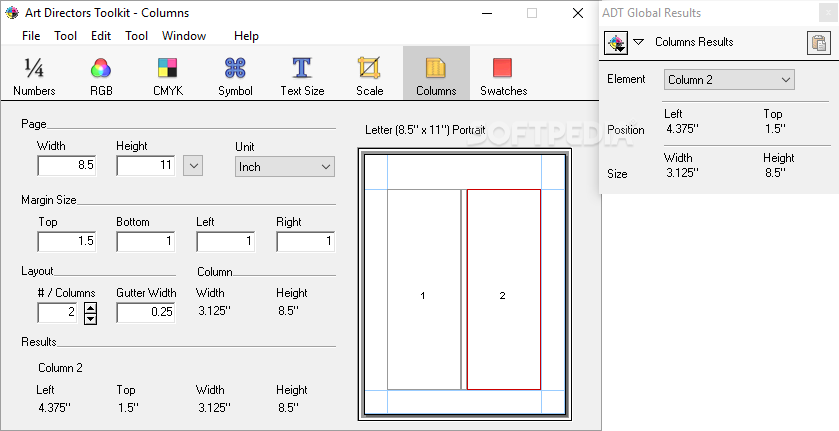Click the Right margin field
Viewport: 839px width, 431px height.
point(306,241)
